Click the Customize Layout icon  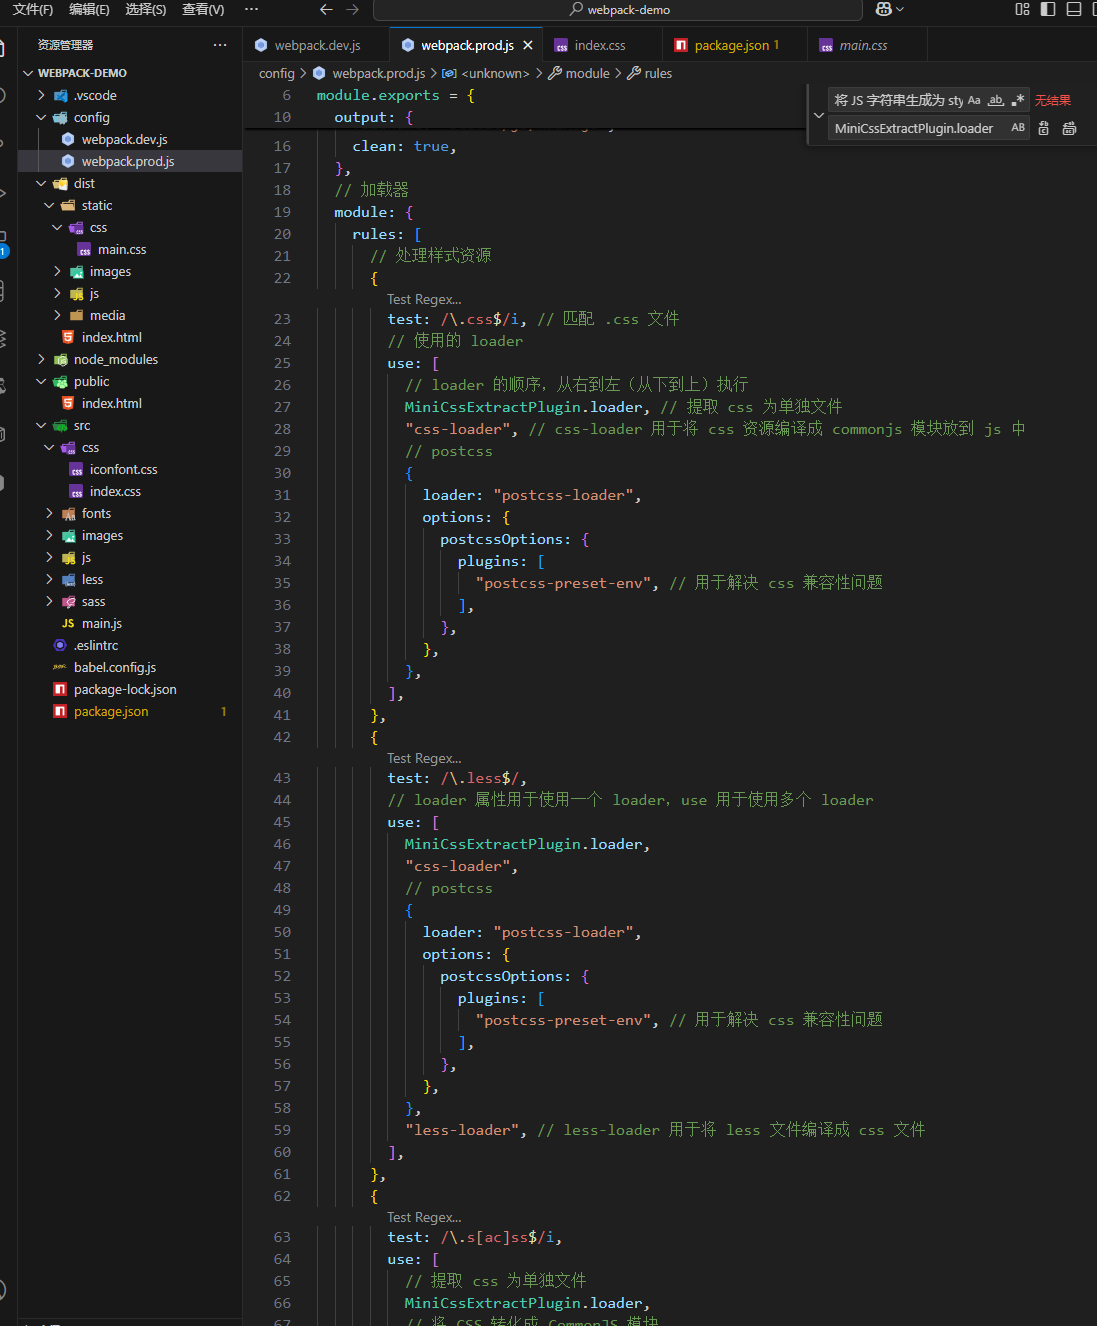point(1022,9)
